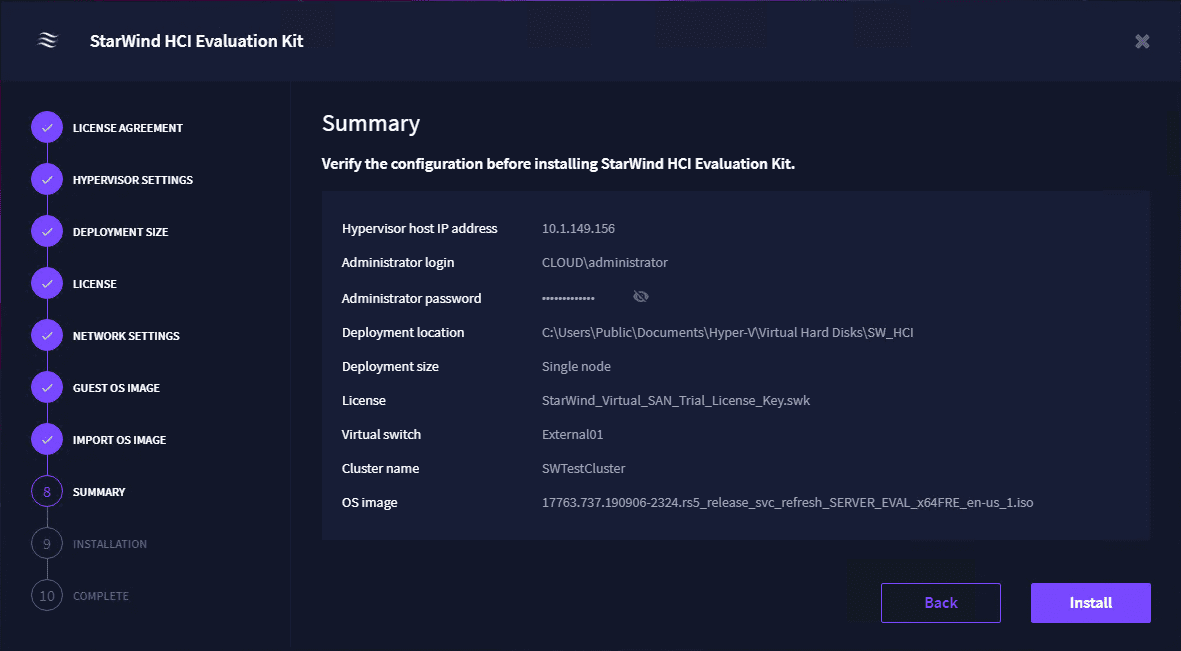Viewport: 1181px width, 651px height.
Task: Click the 'Single node' deployment size value
Action: [576, 367]
